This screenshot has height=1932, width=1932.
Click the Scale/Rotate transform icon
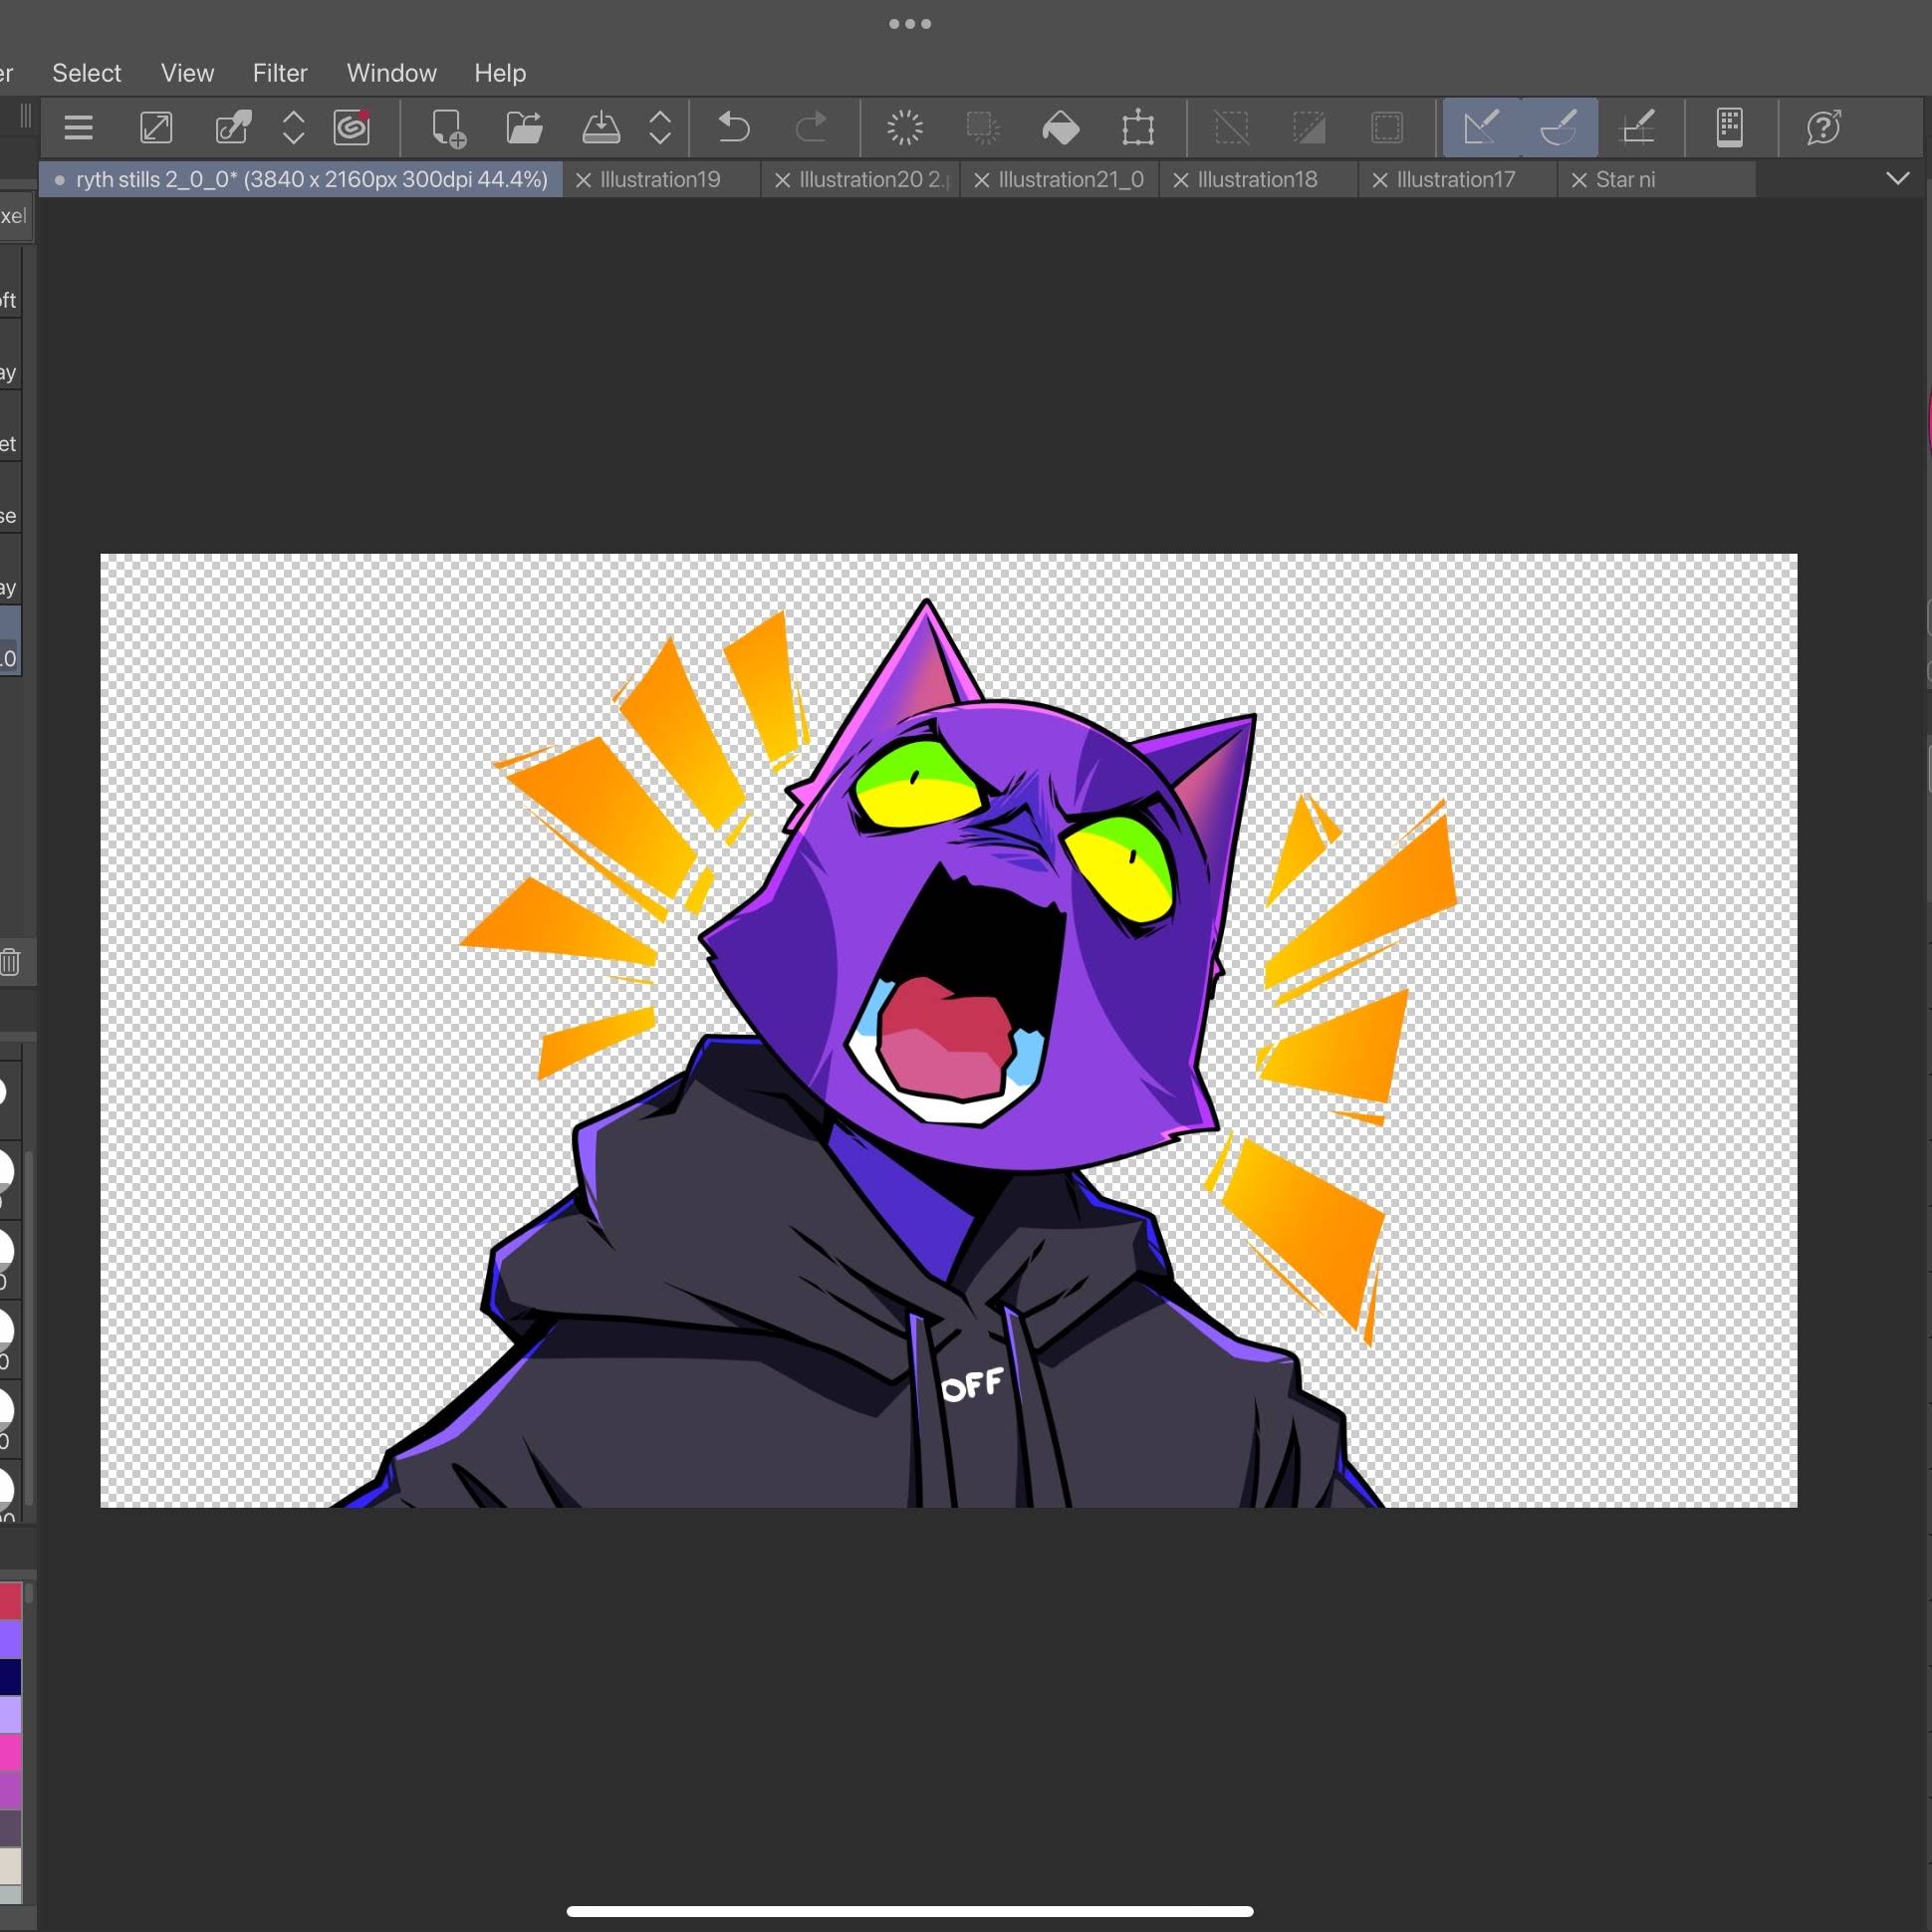[1138, 128]
